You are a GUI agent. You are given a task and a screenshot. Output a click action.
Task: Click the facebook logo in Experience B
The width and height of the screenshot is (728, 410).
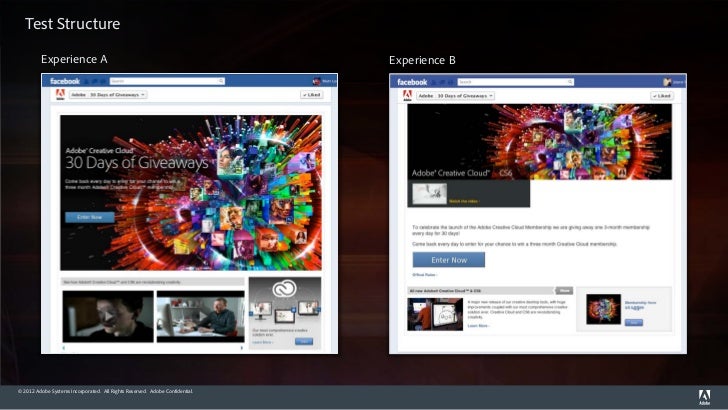pos(412,82)
